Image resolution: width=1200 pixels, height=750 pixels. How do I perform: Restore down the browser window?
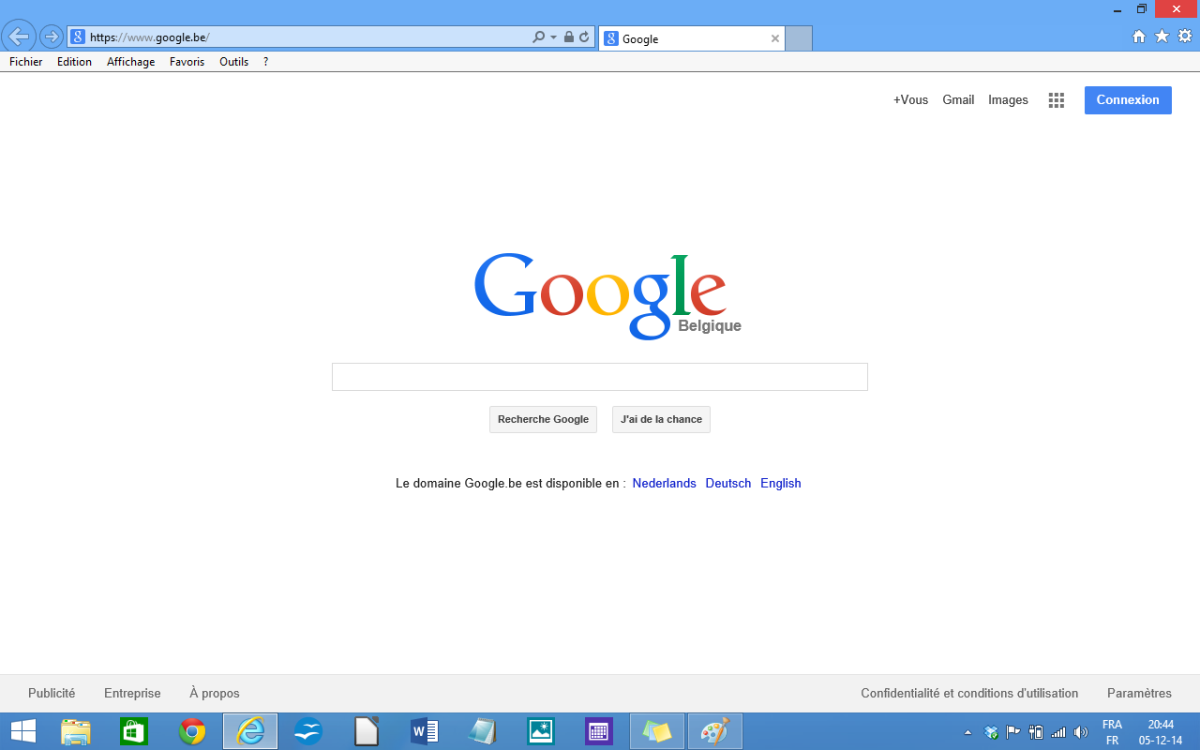click(1141, 8)
